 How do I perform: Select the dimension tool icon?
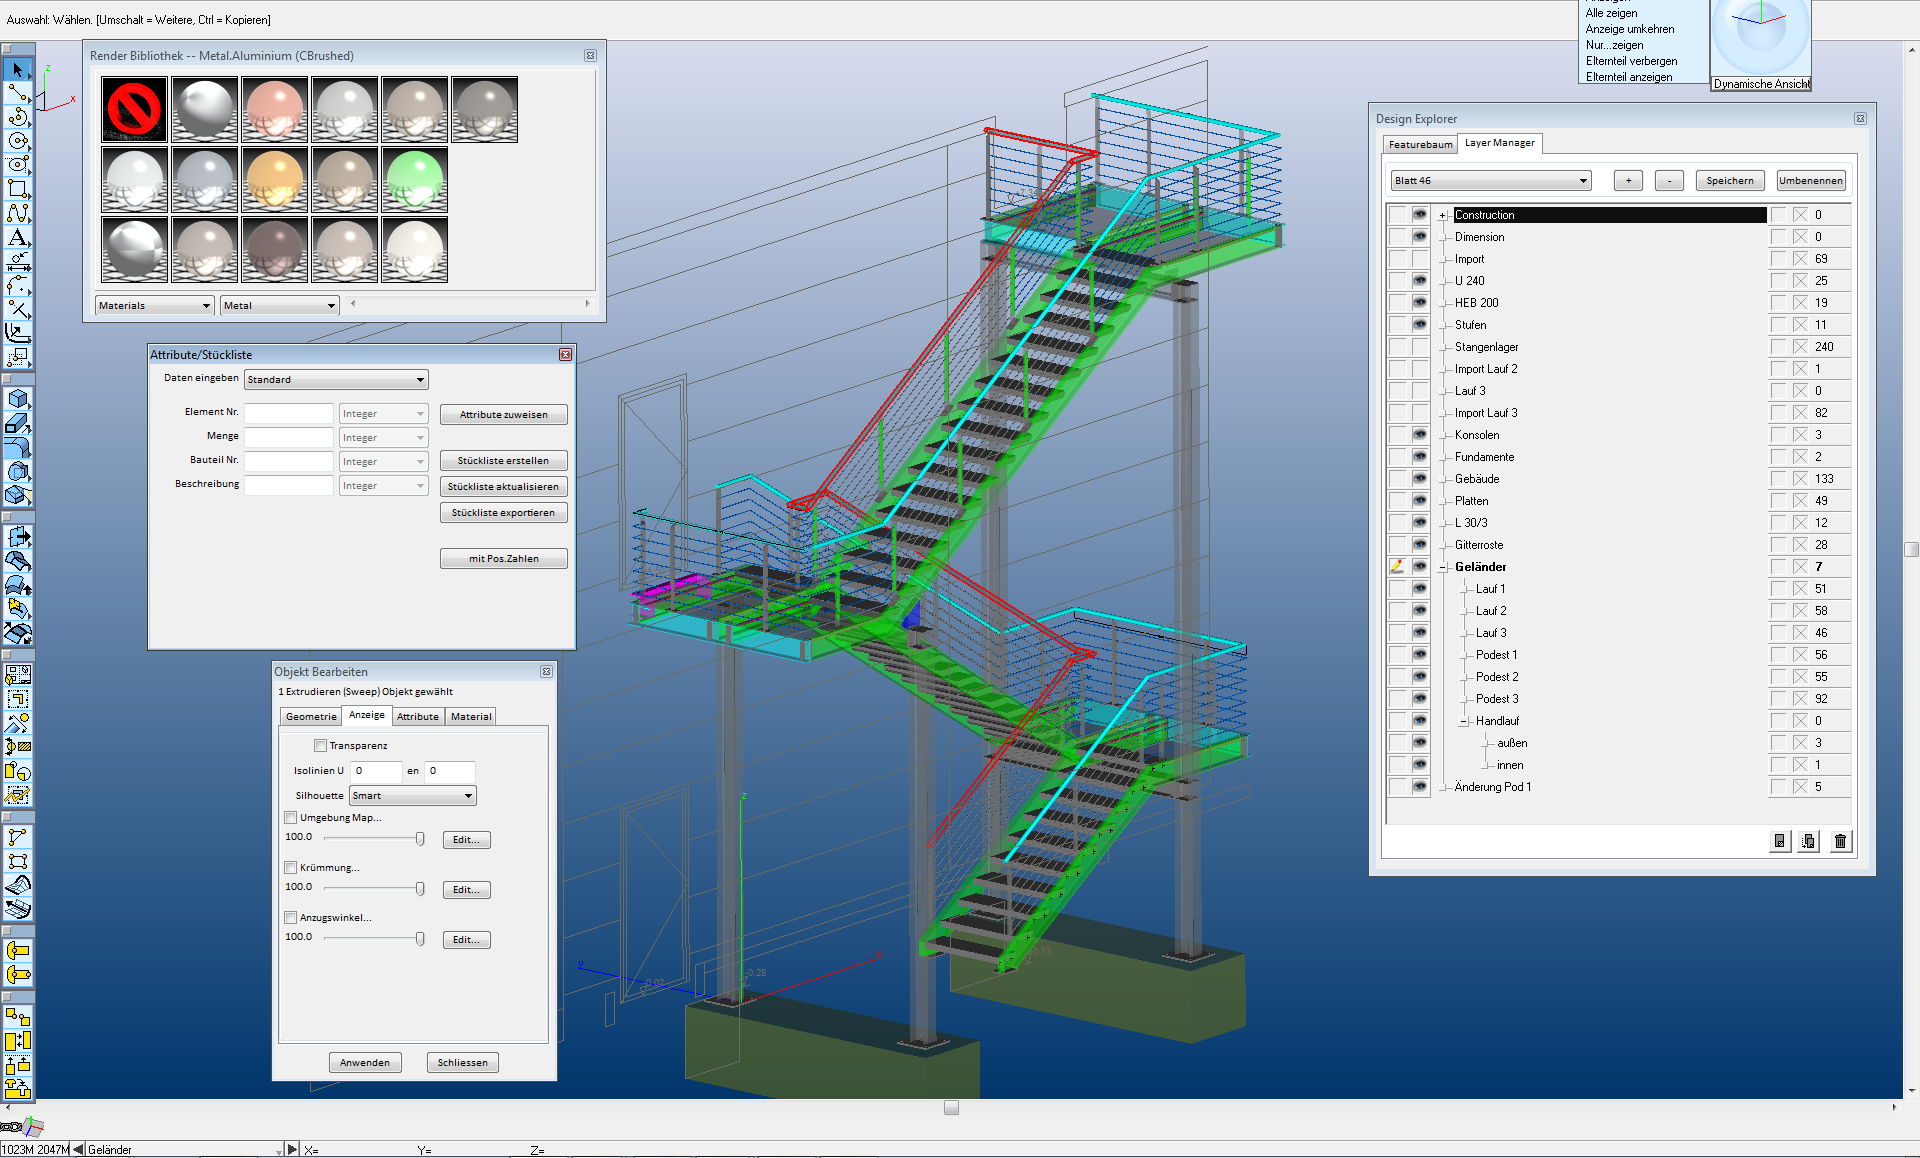pos(18,261)
